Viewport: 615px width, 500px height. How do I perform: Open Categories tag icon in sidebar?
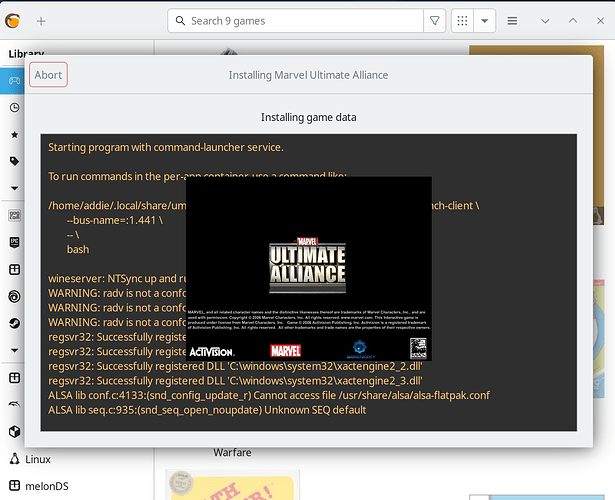click(15, 161)
